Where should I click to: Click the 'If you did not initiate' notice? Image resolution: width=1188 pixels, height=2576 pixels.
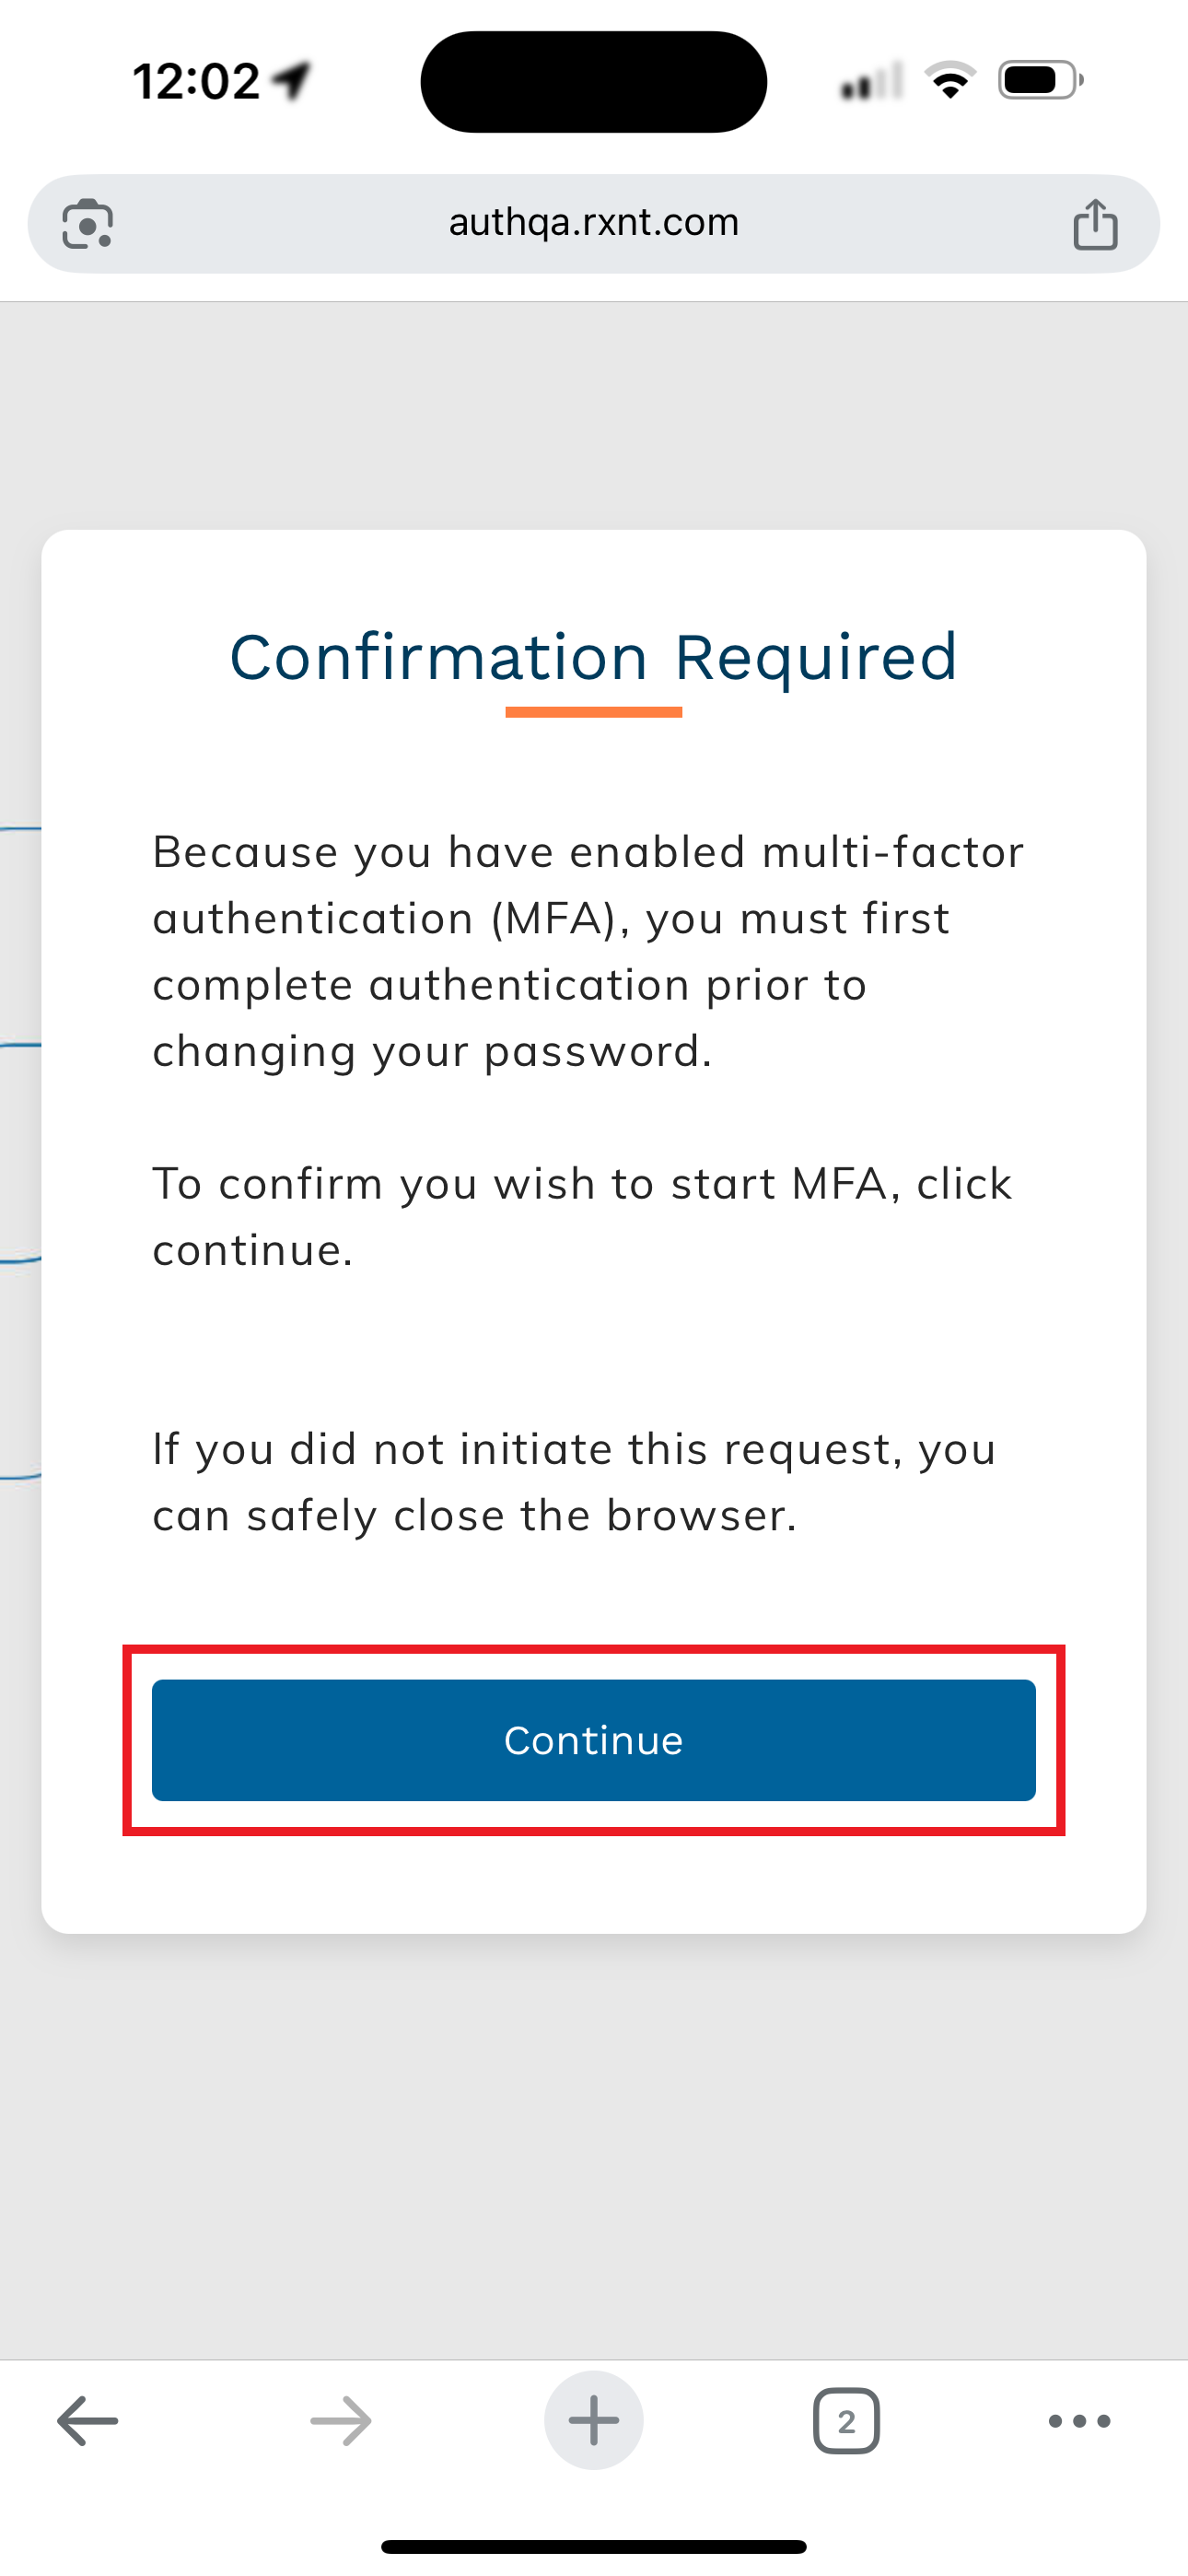pos(574,1482)
